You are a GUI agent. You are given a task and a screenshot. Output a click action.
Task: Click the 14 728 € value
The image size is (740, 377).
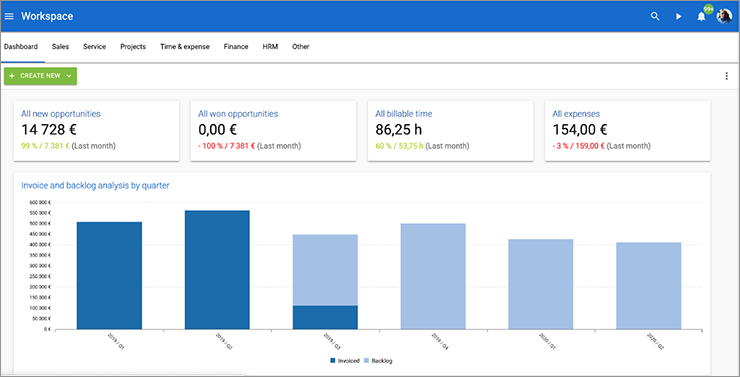49,129
